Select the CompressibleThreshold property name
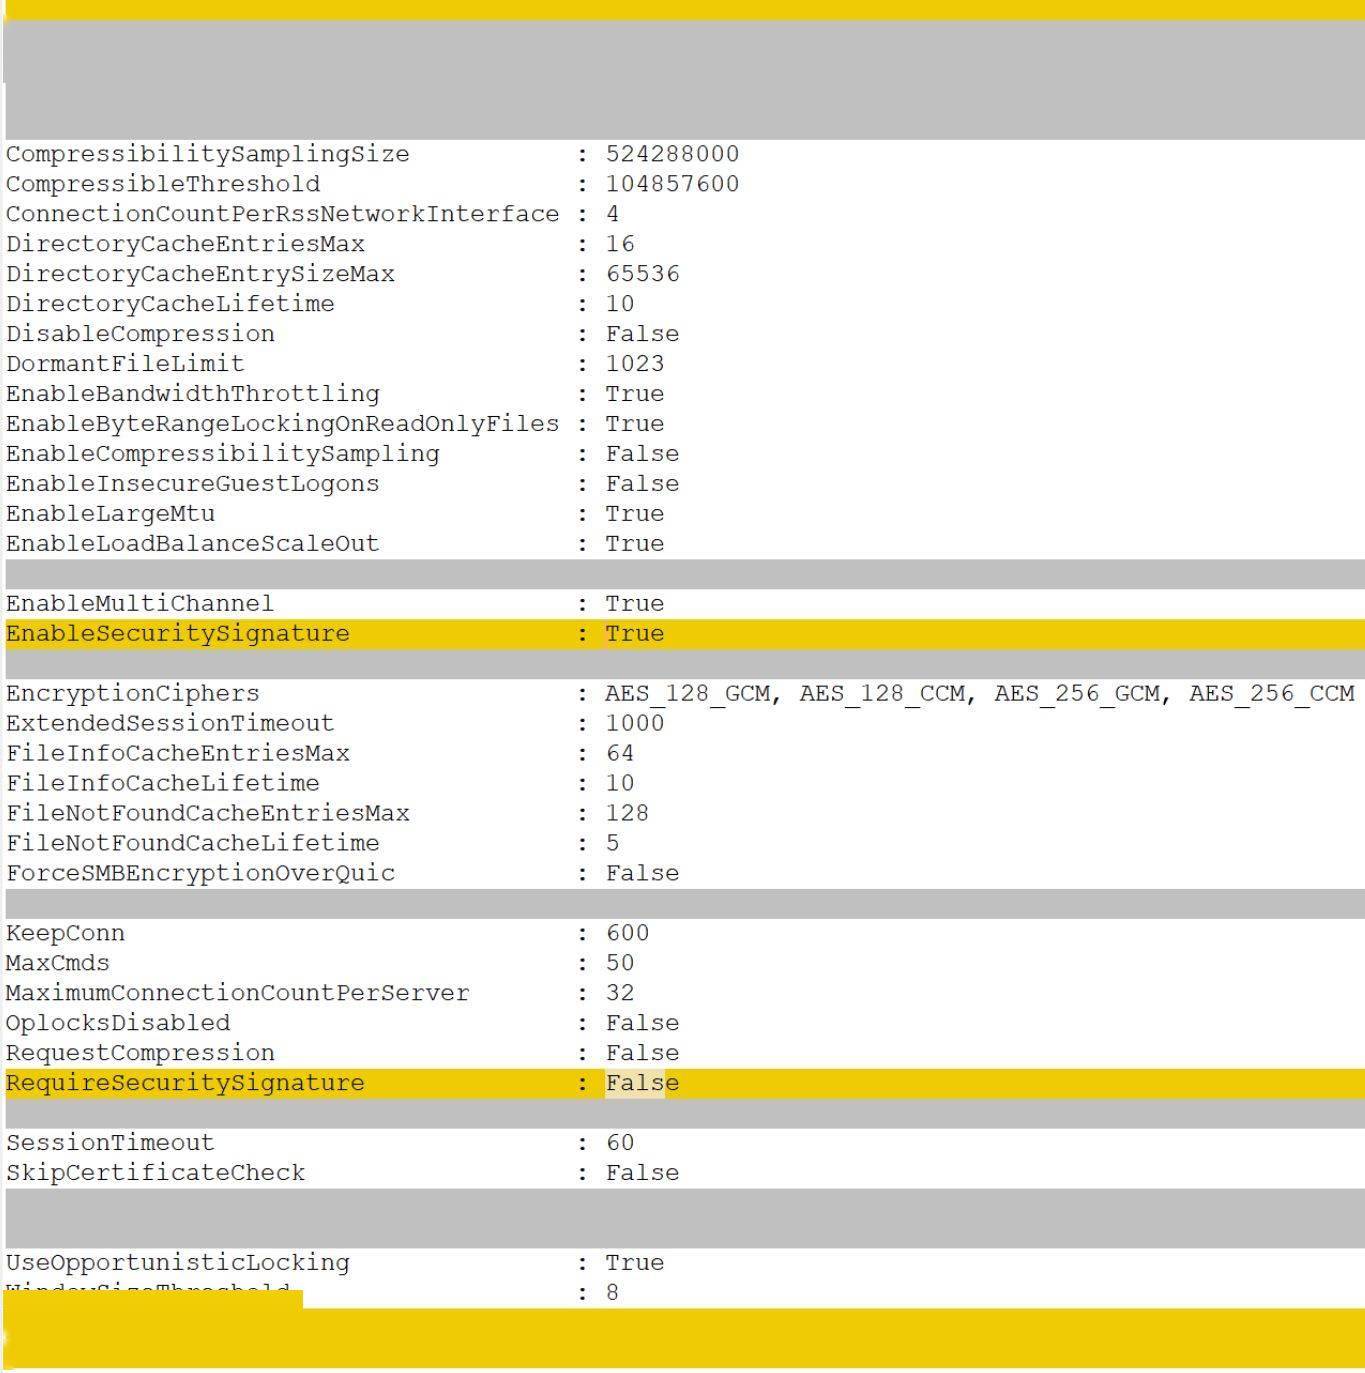This screenshot has width=1365, height=1373. (x=163, y=184)
